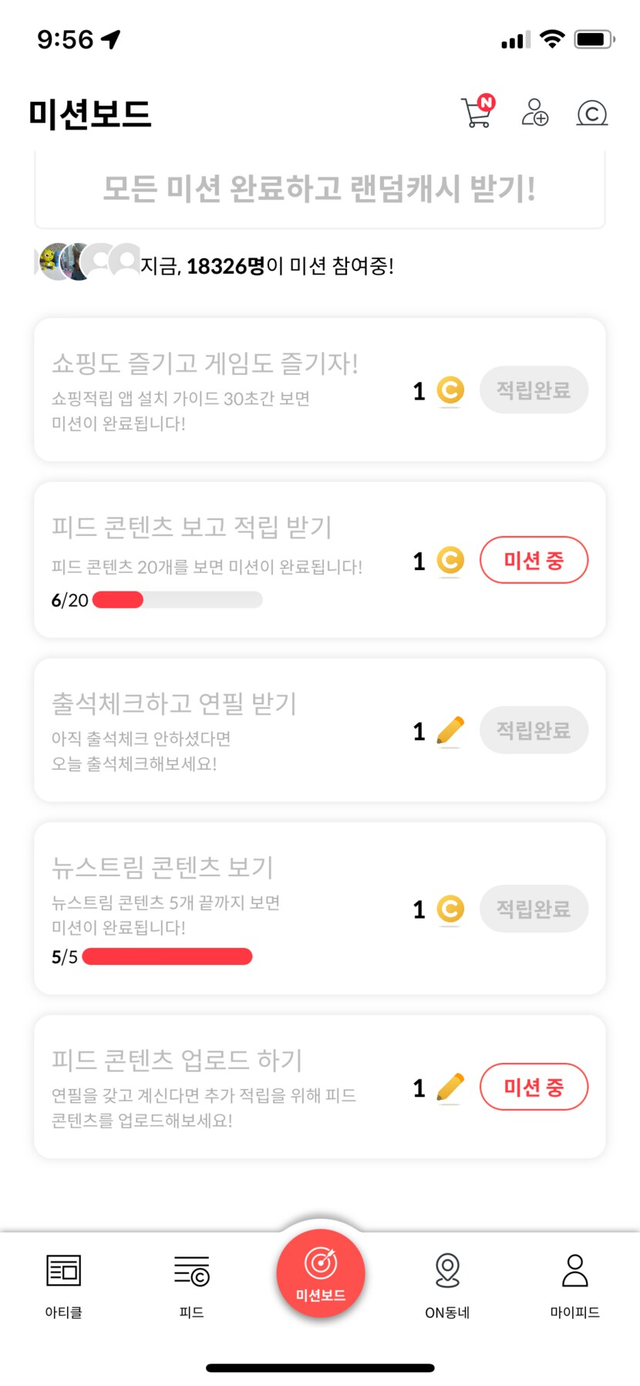Viewport: 640px width, 1386px height.
Task: Tap 적립완료 button on attendance check mission
Action: point(534,730)
